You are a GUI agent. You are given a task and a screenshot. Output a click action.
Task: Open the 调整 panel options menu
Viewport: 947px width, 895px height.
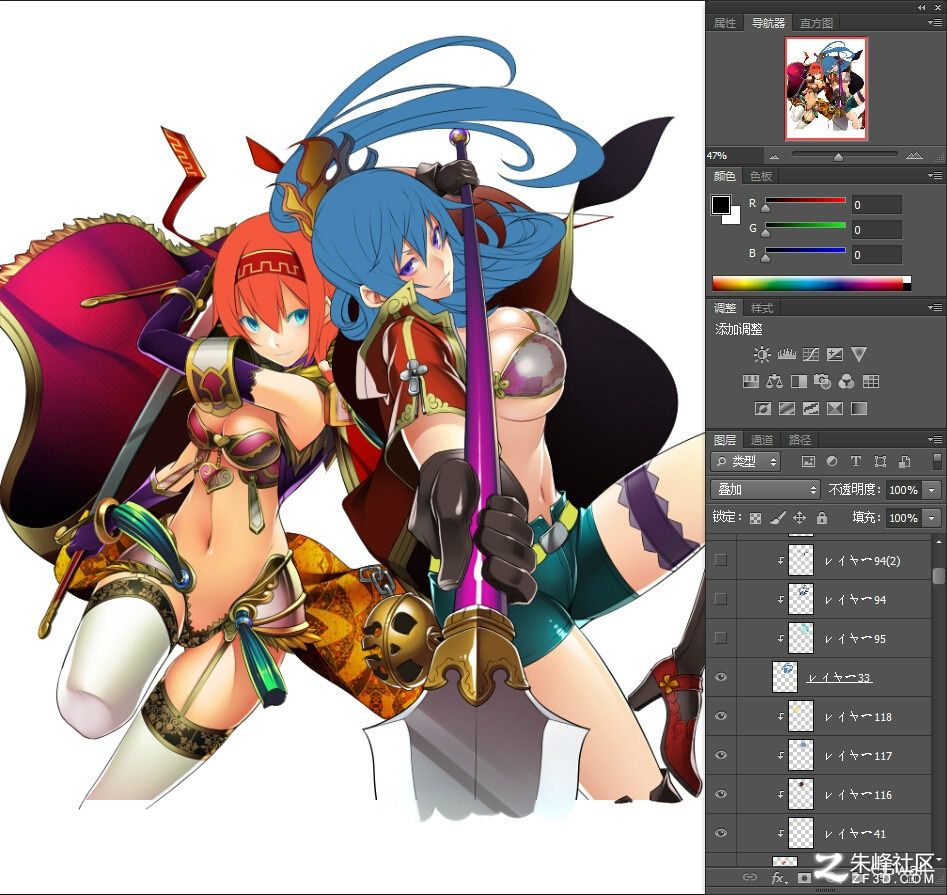pos(935,307)
